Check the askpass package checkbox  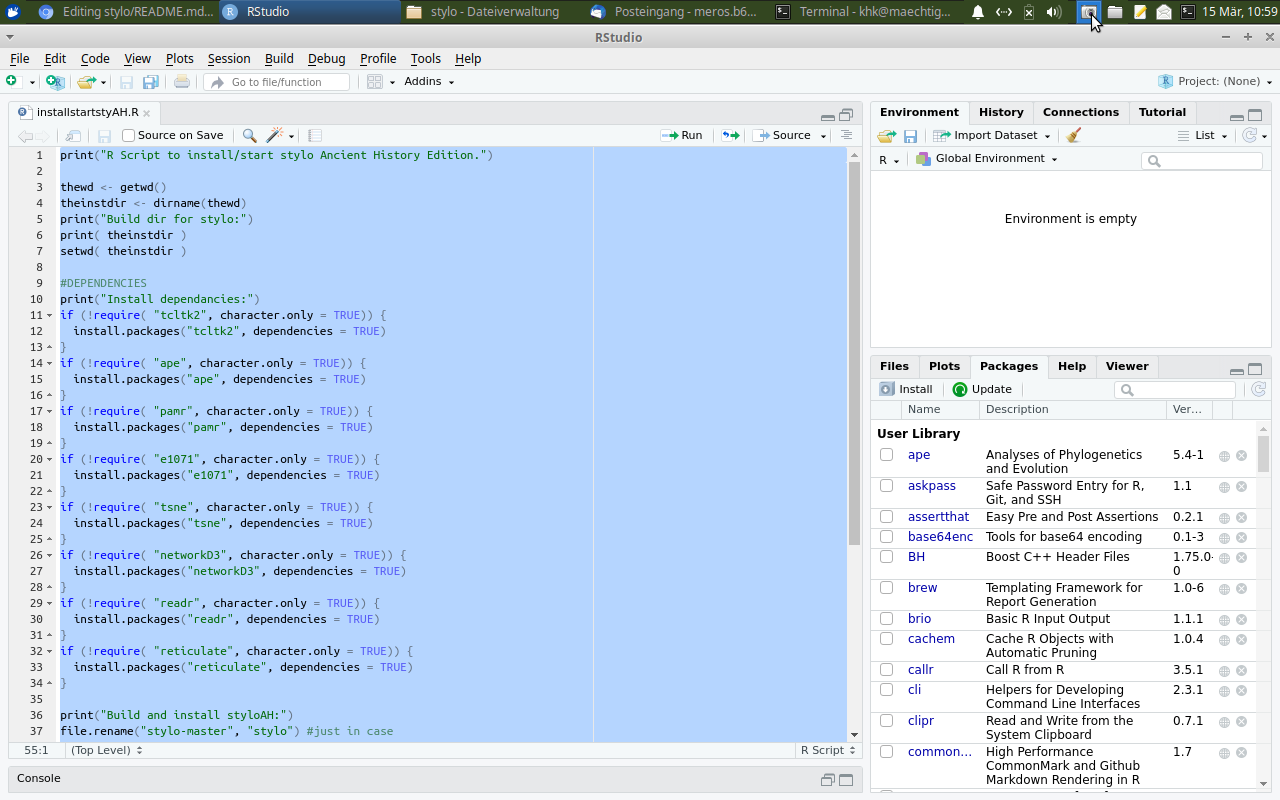(886, 486)
